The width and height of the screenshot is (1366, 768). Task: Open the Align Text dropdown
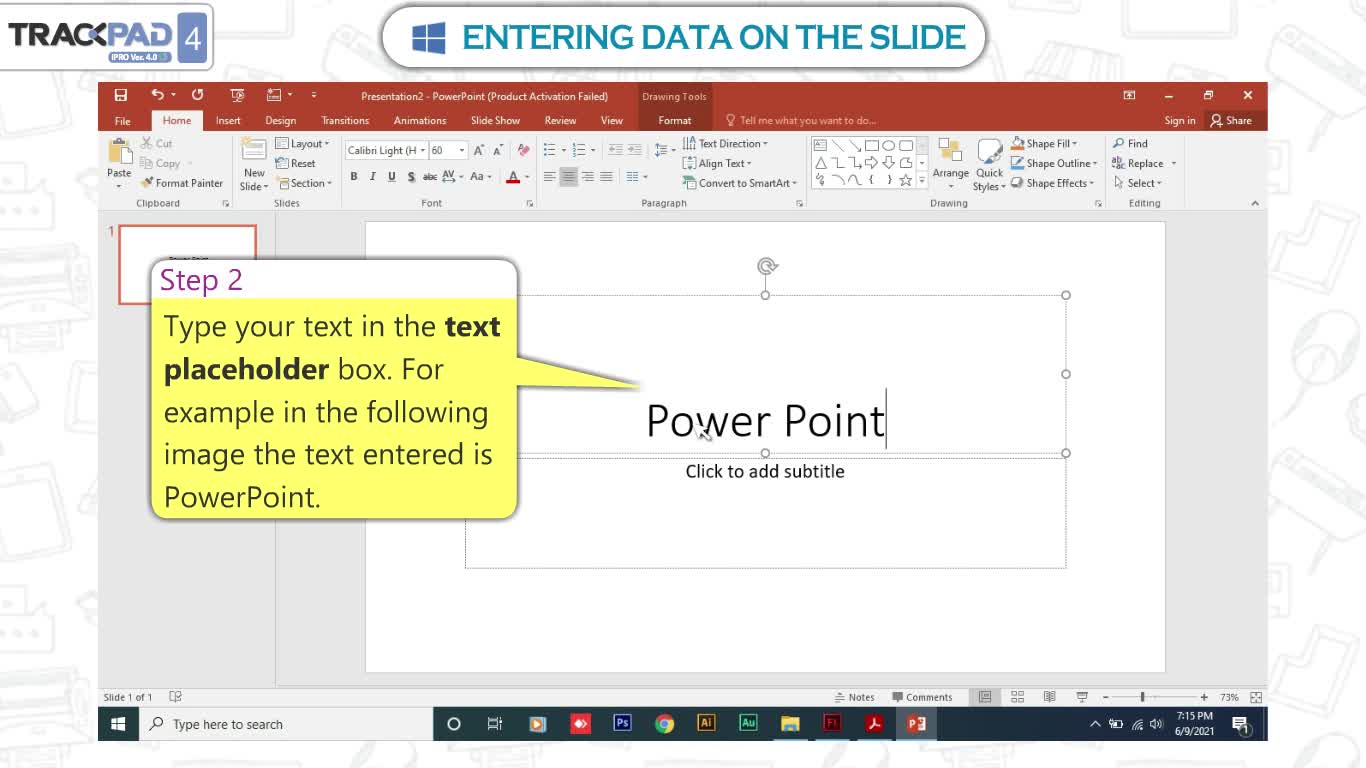click(x=717, y=163)
